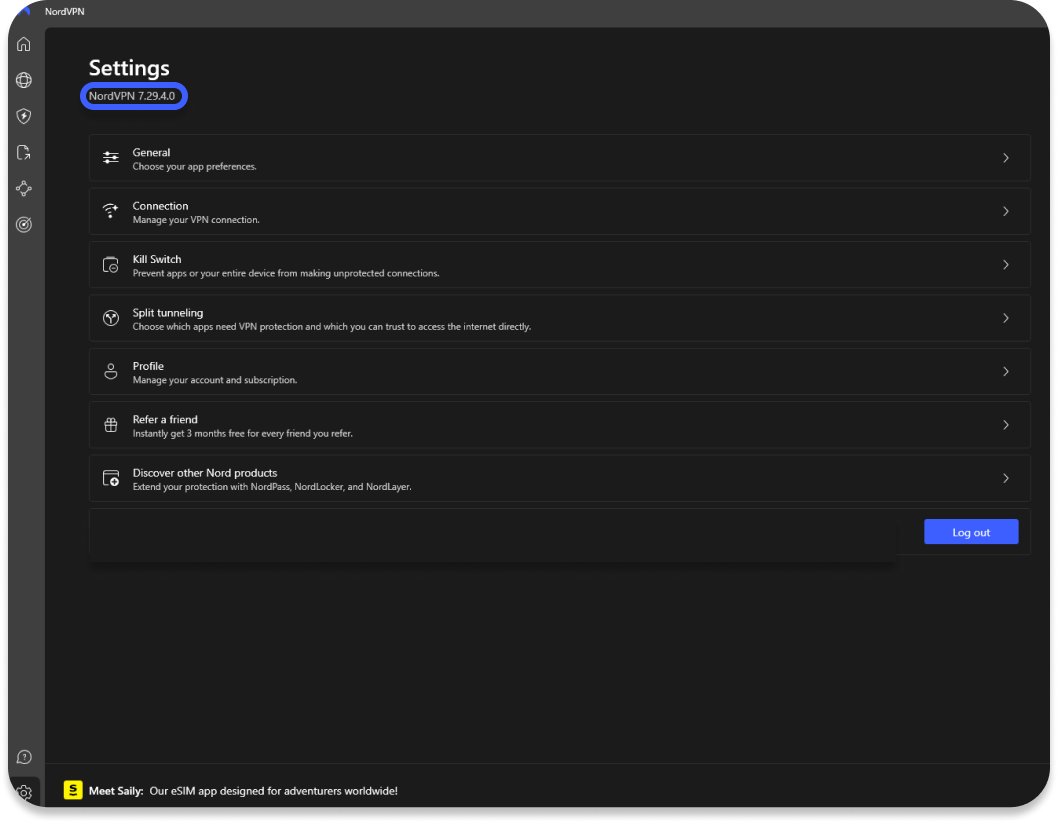Screen dimensions: 1058x824
Task: Open Threat Protection shield icon
Action: pos(24,116)
